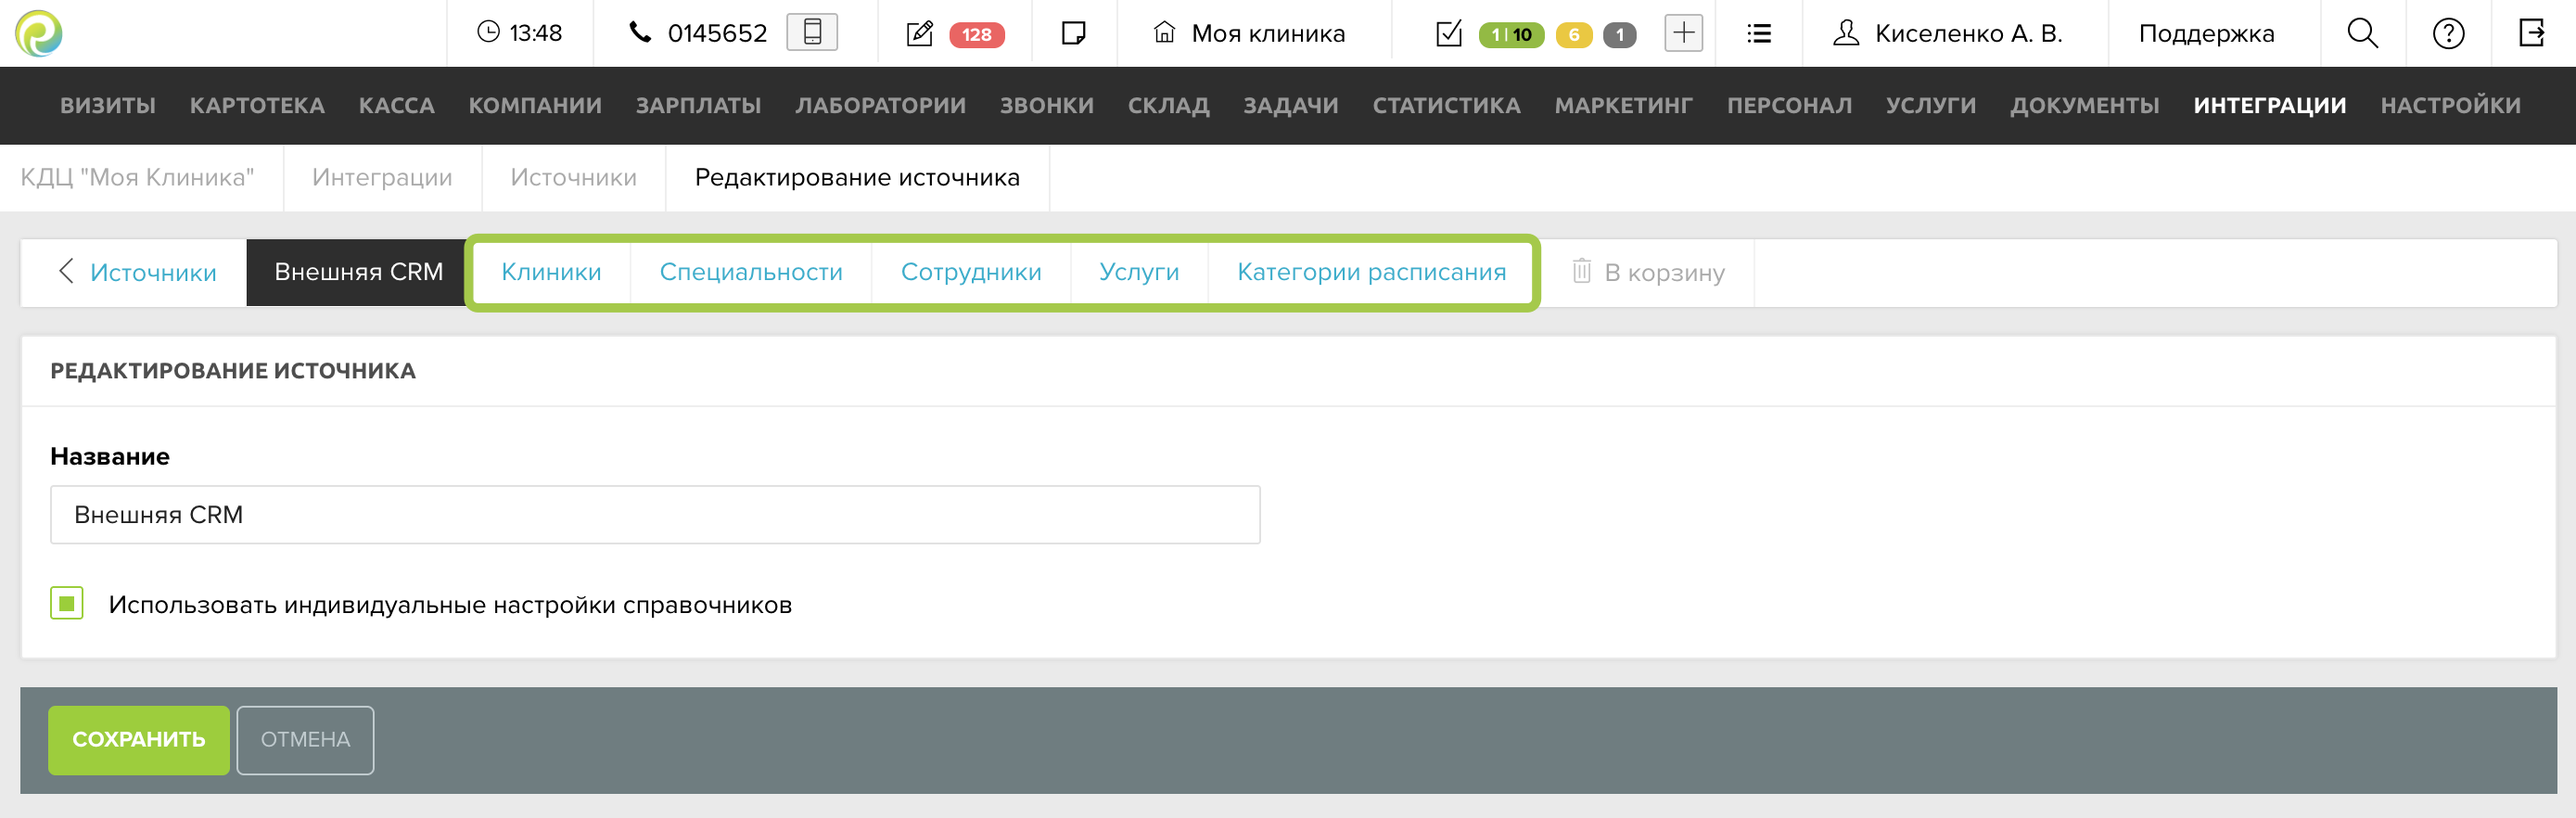Screen dimensions: 2576x818
Task: Click the red 128 notifications badge
Action: point(977,34)
